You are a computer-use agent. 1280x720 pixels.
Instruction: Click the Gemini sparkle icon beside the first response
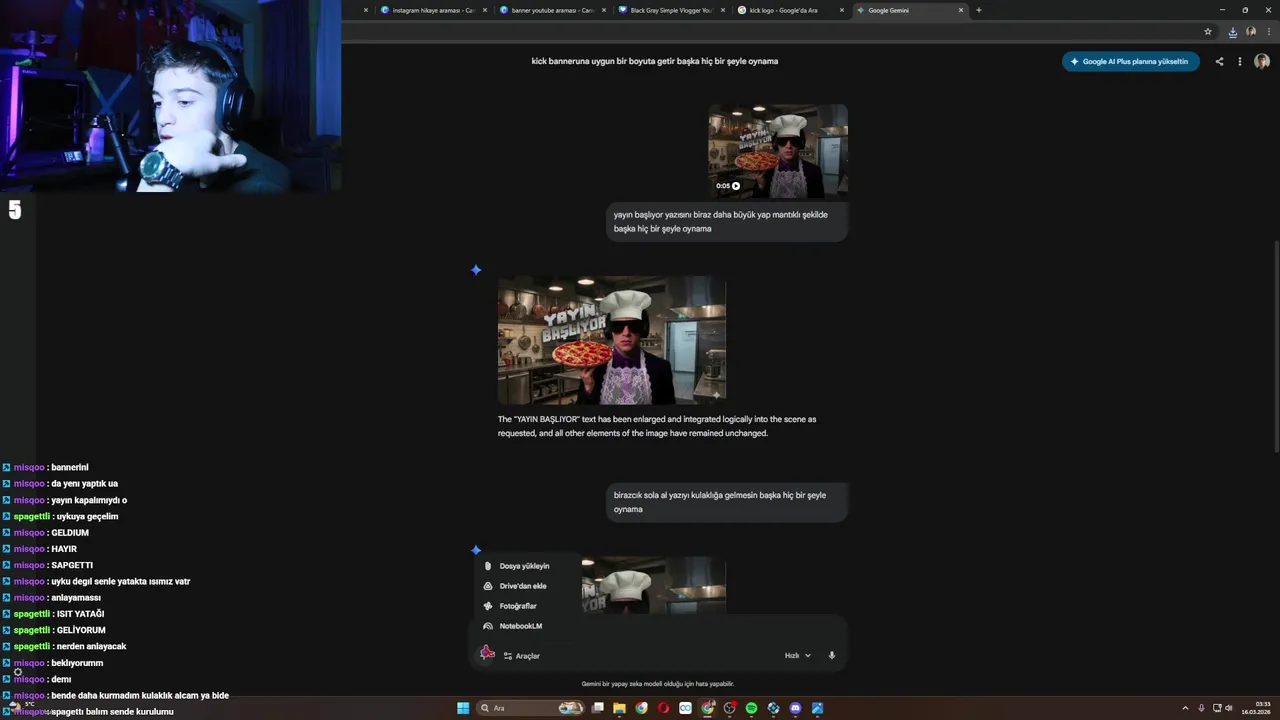pyautogui.click(x=476, y=270)
